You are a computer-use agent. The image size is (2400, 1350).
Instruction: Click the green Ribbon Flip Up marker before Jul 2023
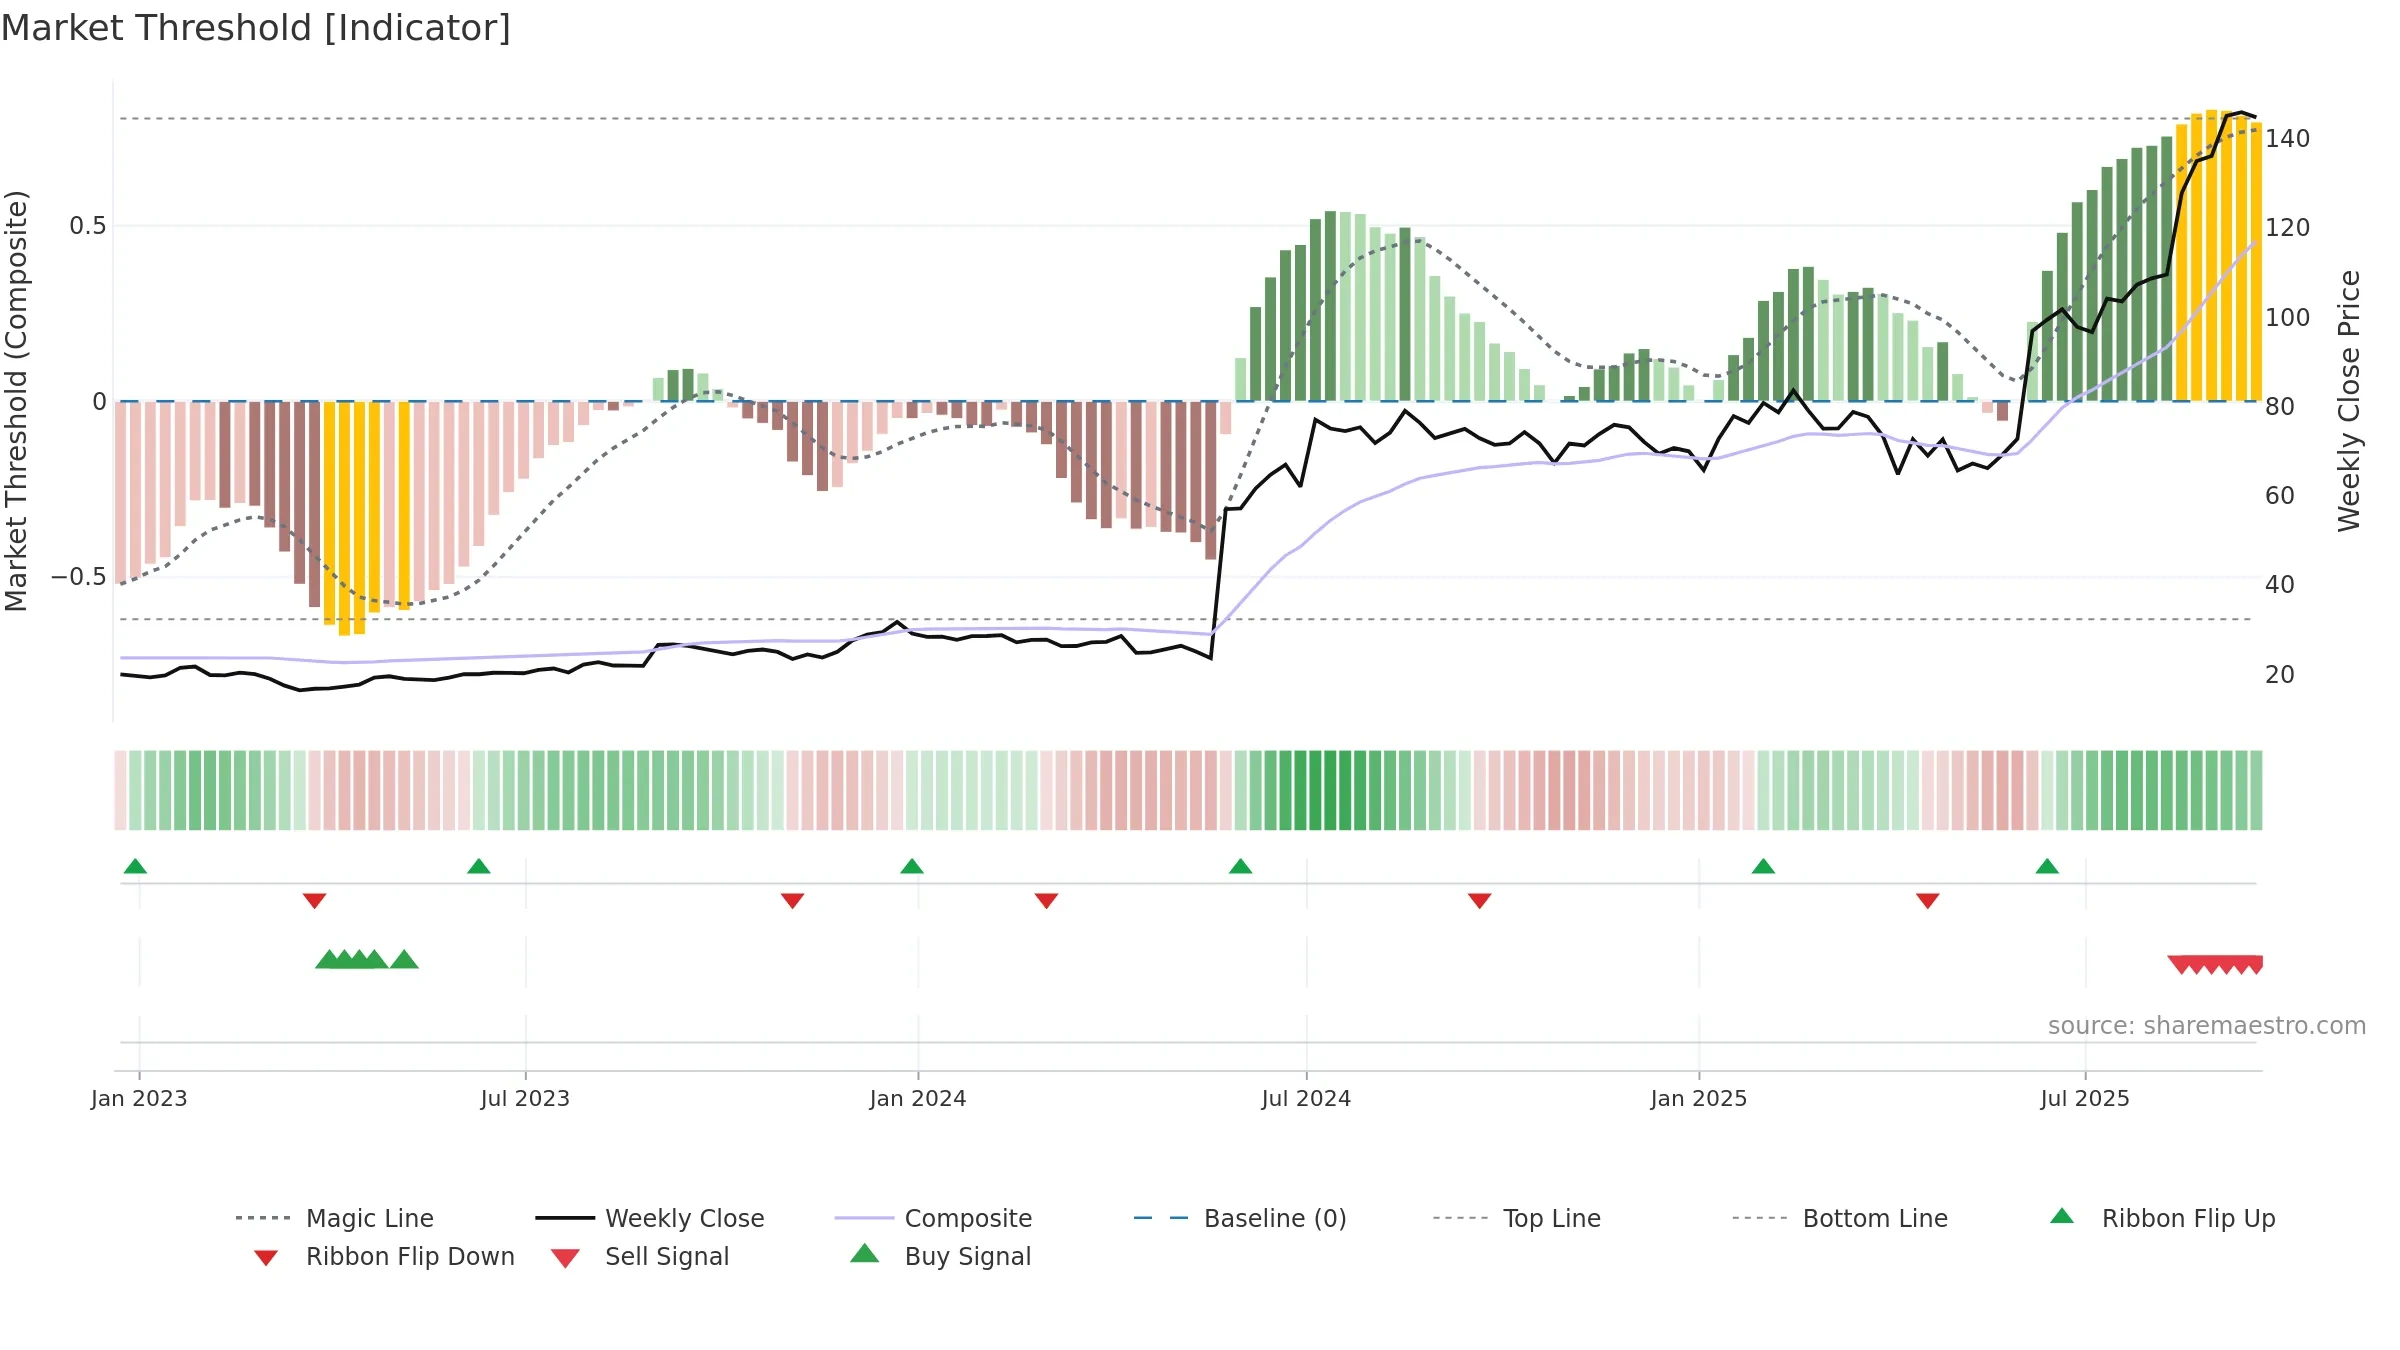click(479, 866)
